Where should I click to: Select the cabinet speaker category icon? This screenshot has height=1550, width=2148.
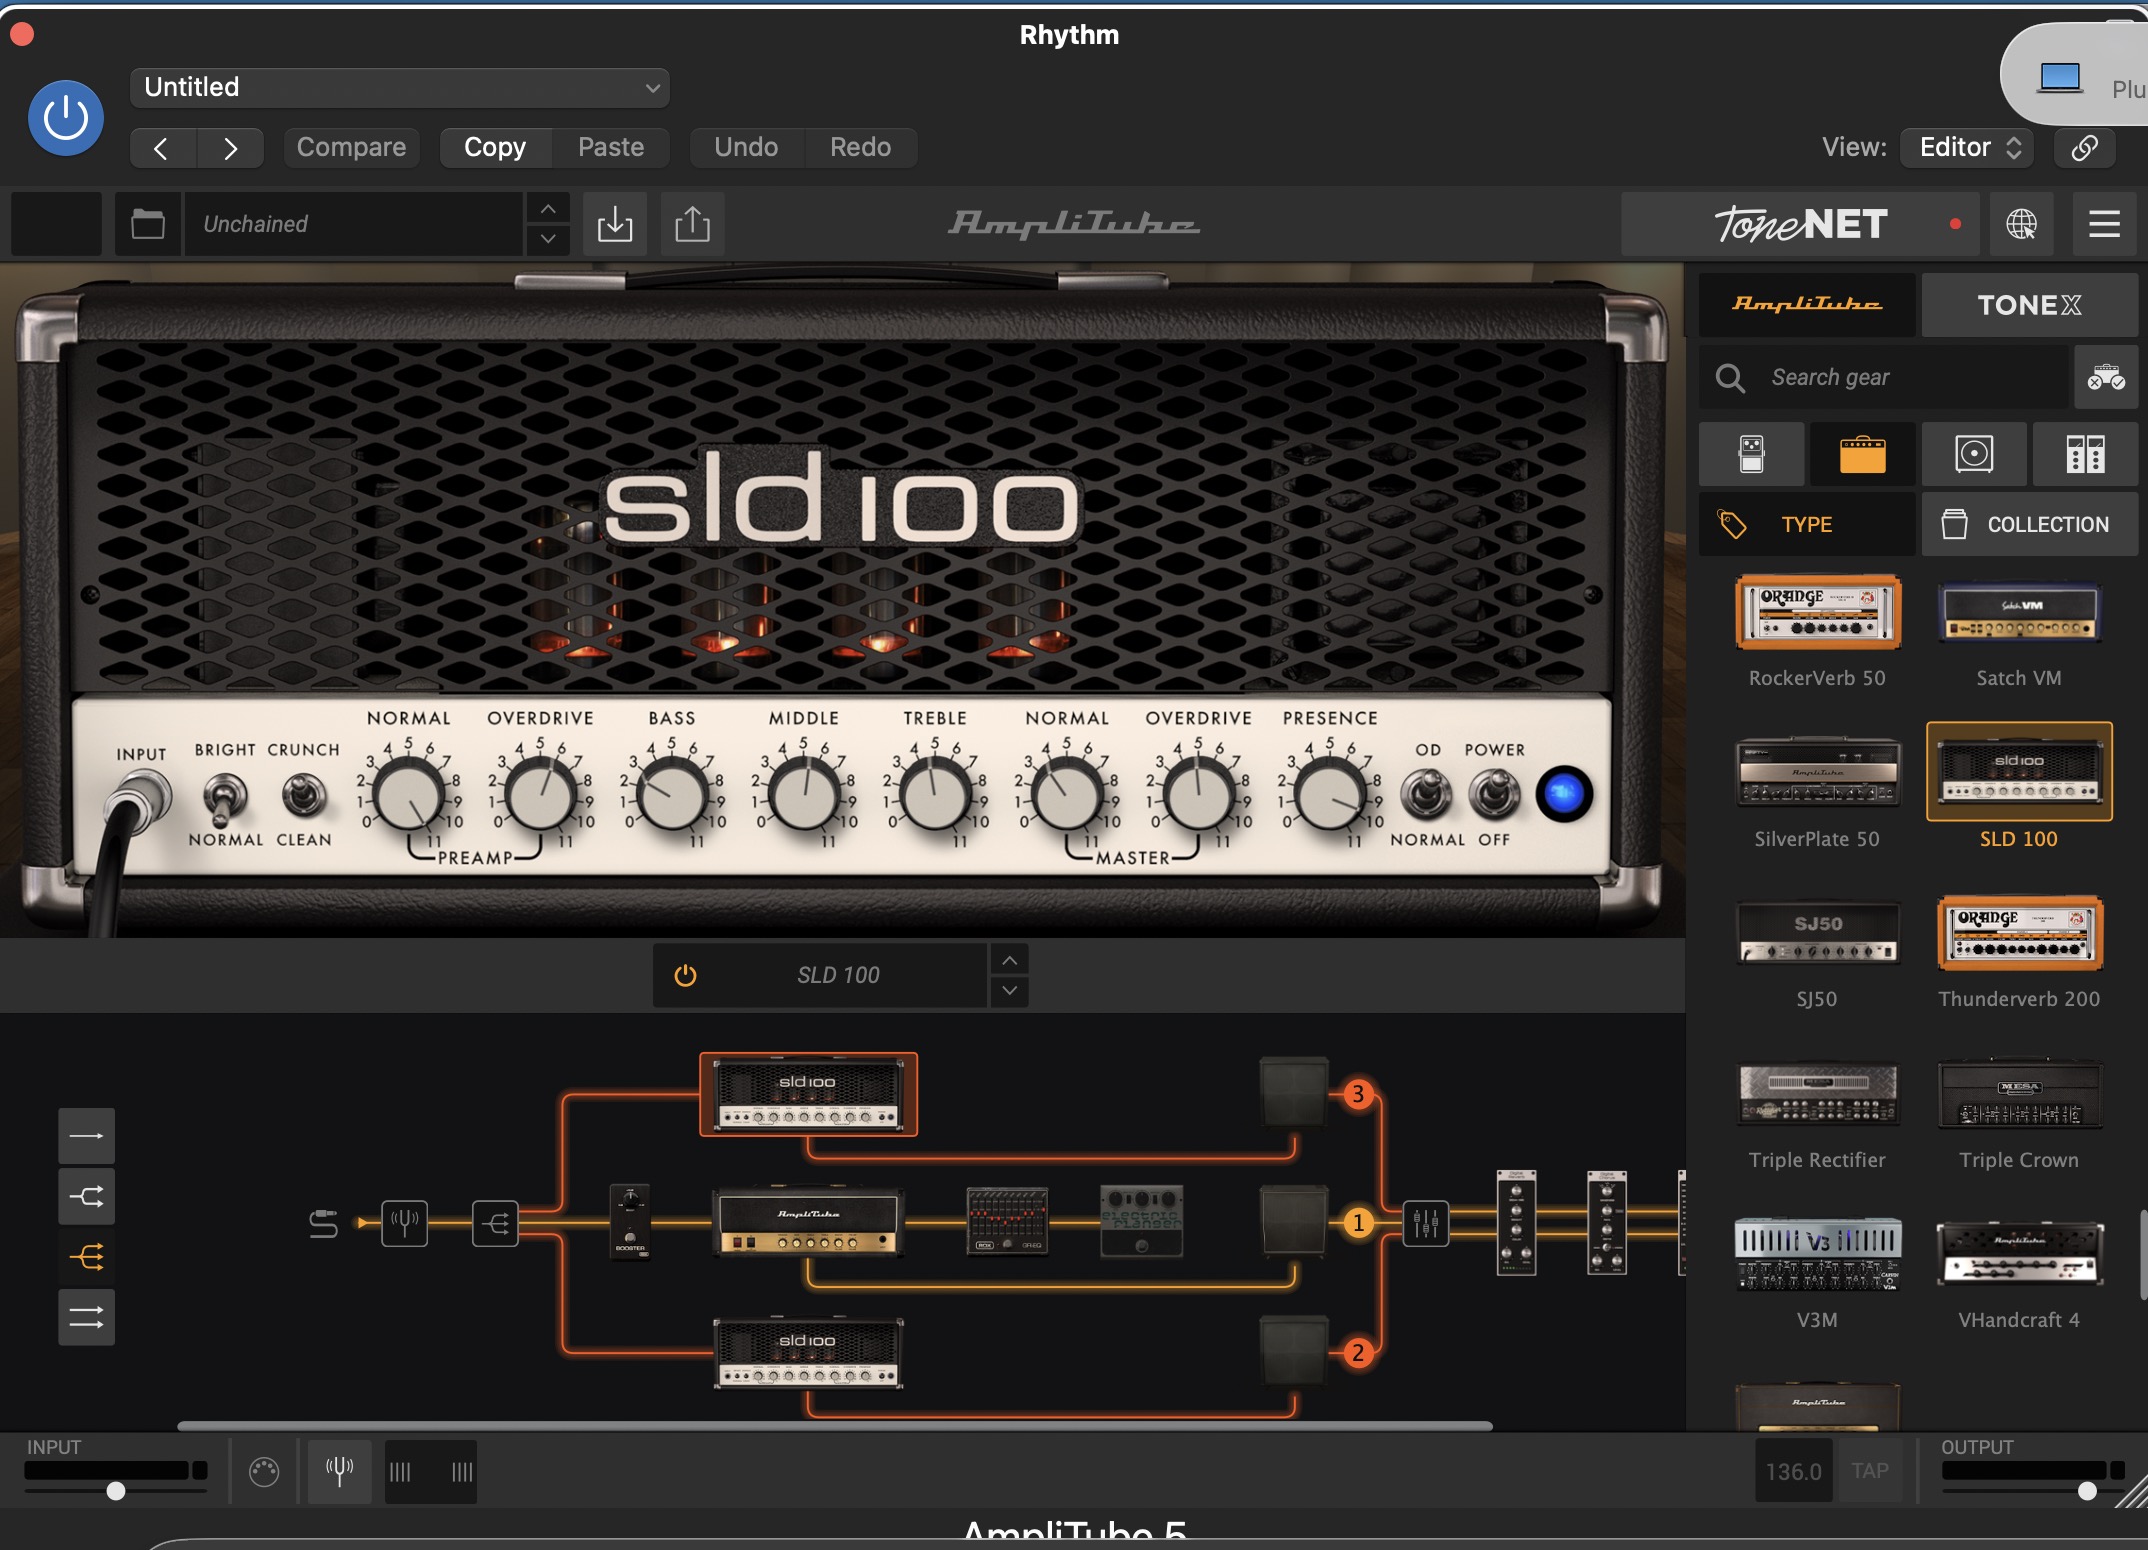click(1973, 454)
